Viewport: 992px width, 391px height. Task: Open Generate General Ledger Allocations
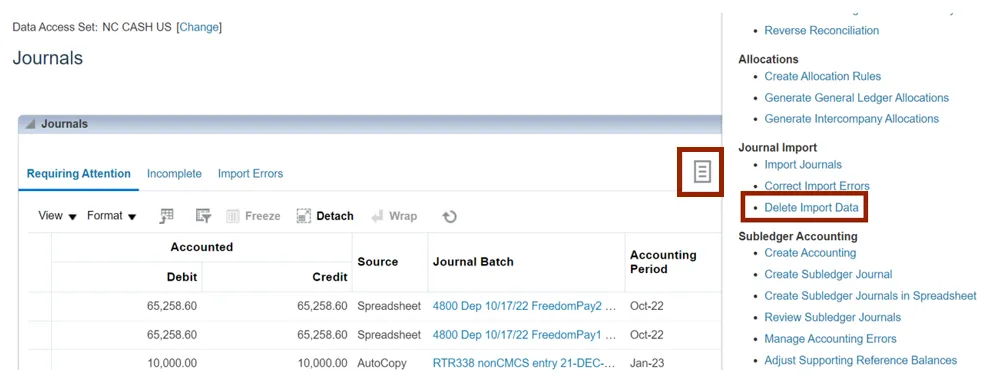point(857,97)
